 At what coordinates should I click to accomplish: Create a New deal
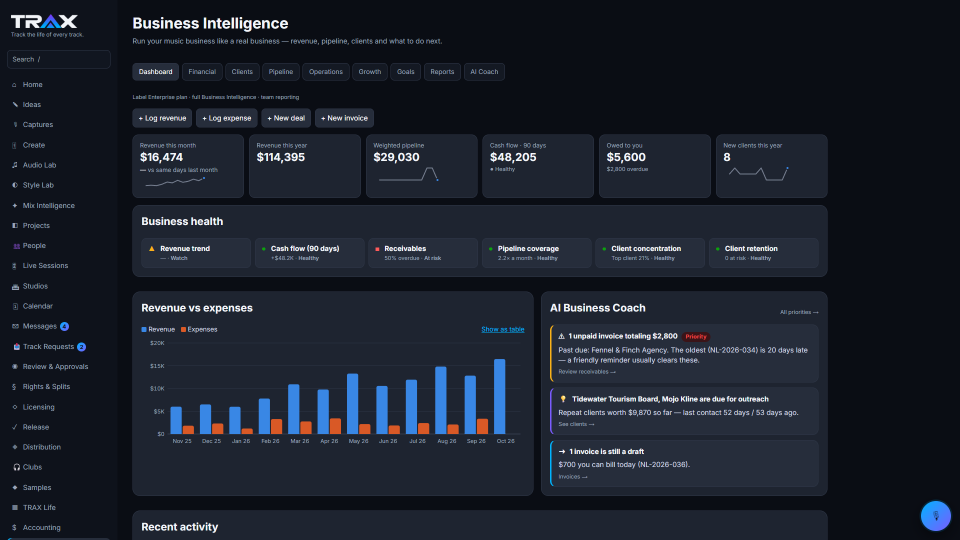pyautogui.click(x=286, y=118)
